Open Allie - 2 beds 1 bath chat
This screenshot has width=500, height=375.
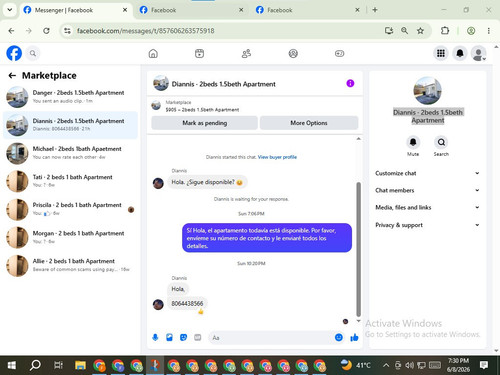(70, 265)
